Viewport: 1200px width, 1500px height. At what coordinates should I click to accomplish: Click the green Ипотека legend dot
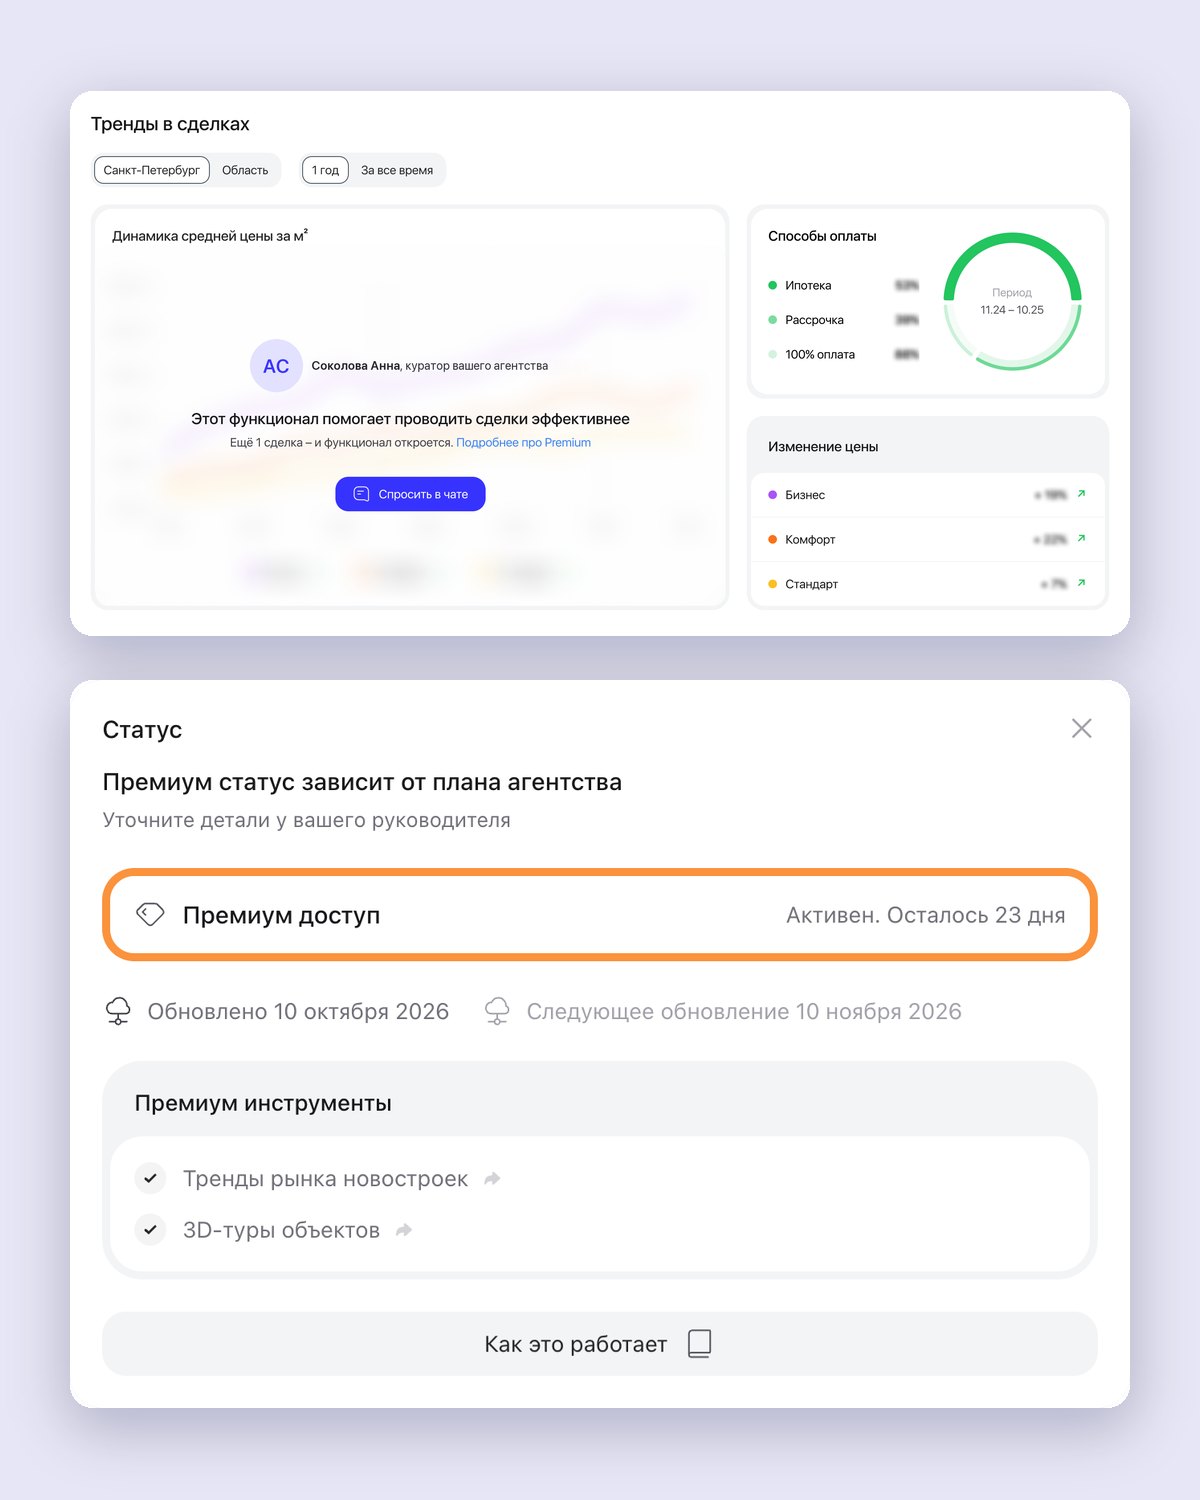click(772, 285)
